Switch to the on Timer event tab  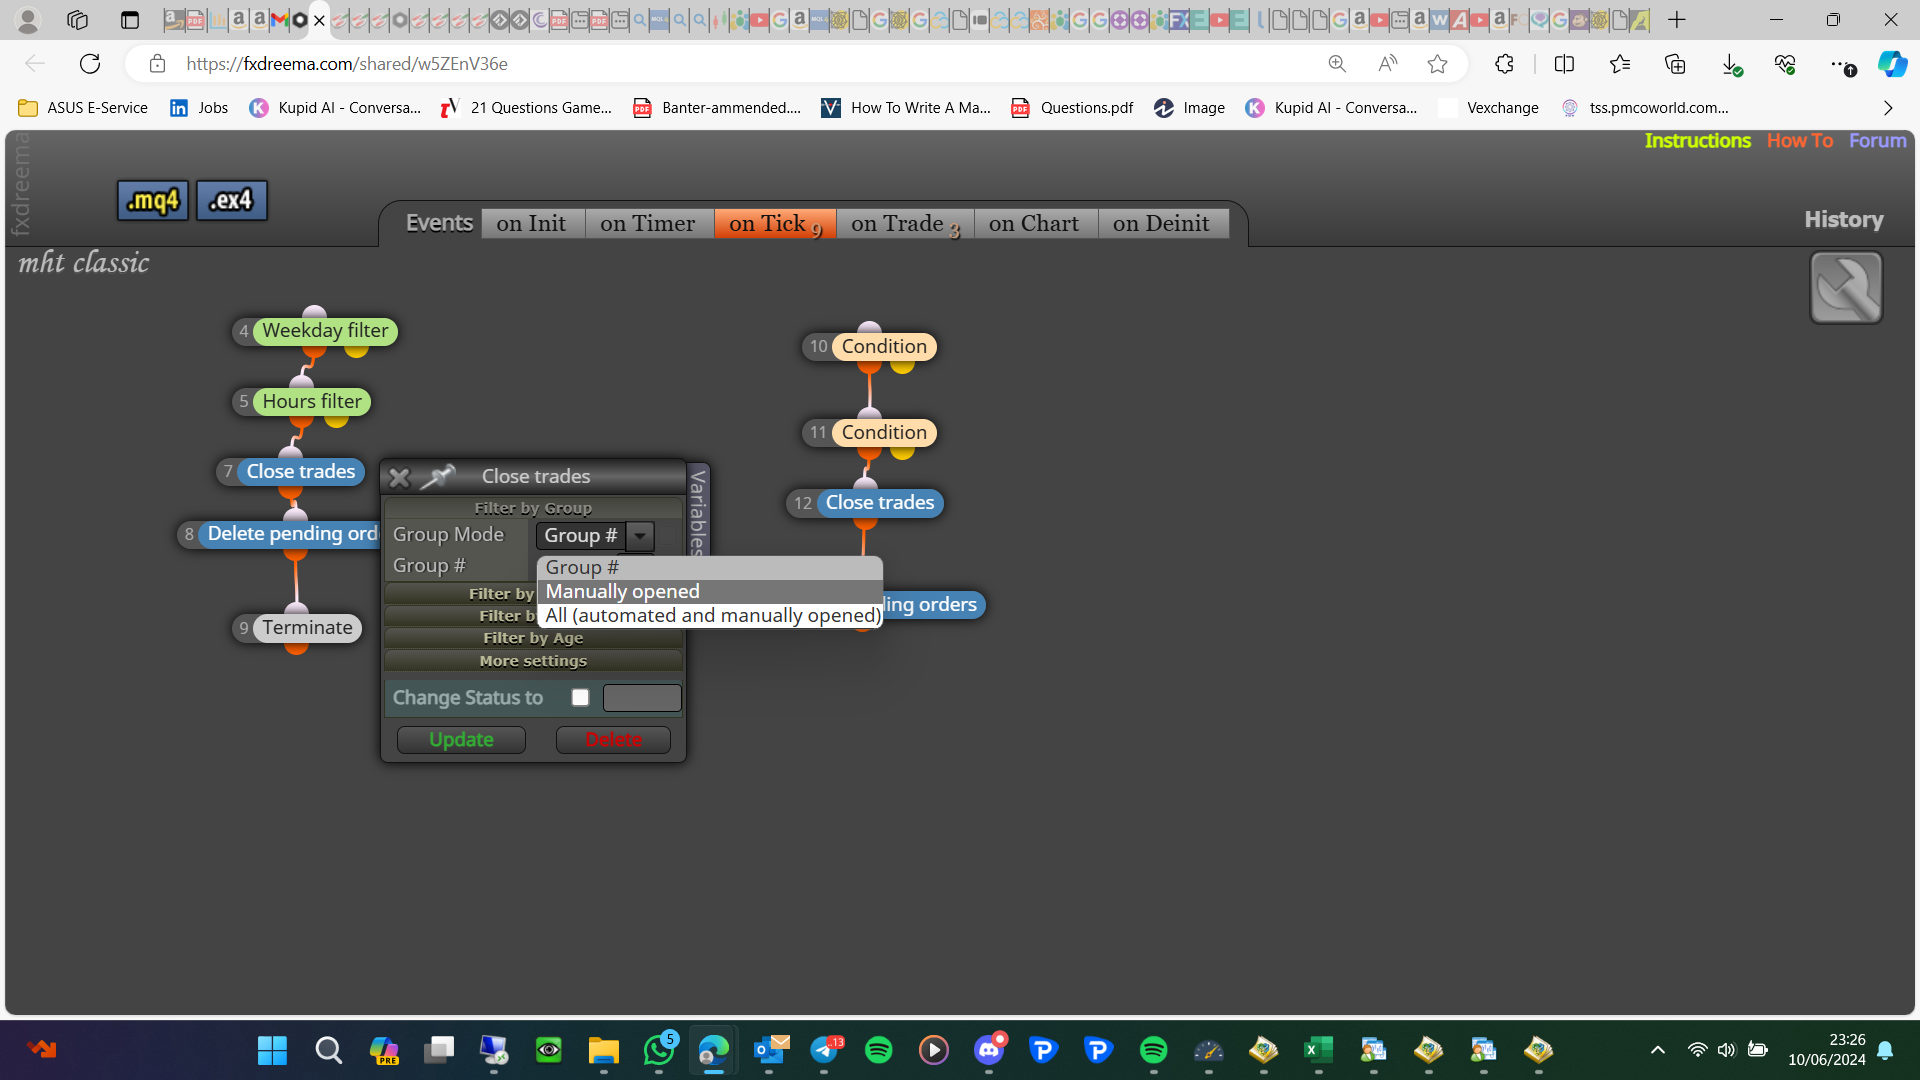pos(648,224)
